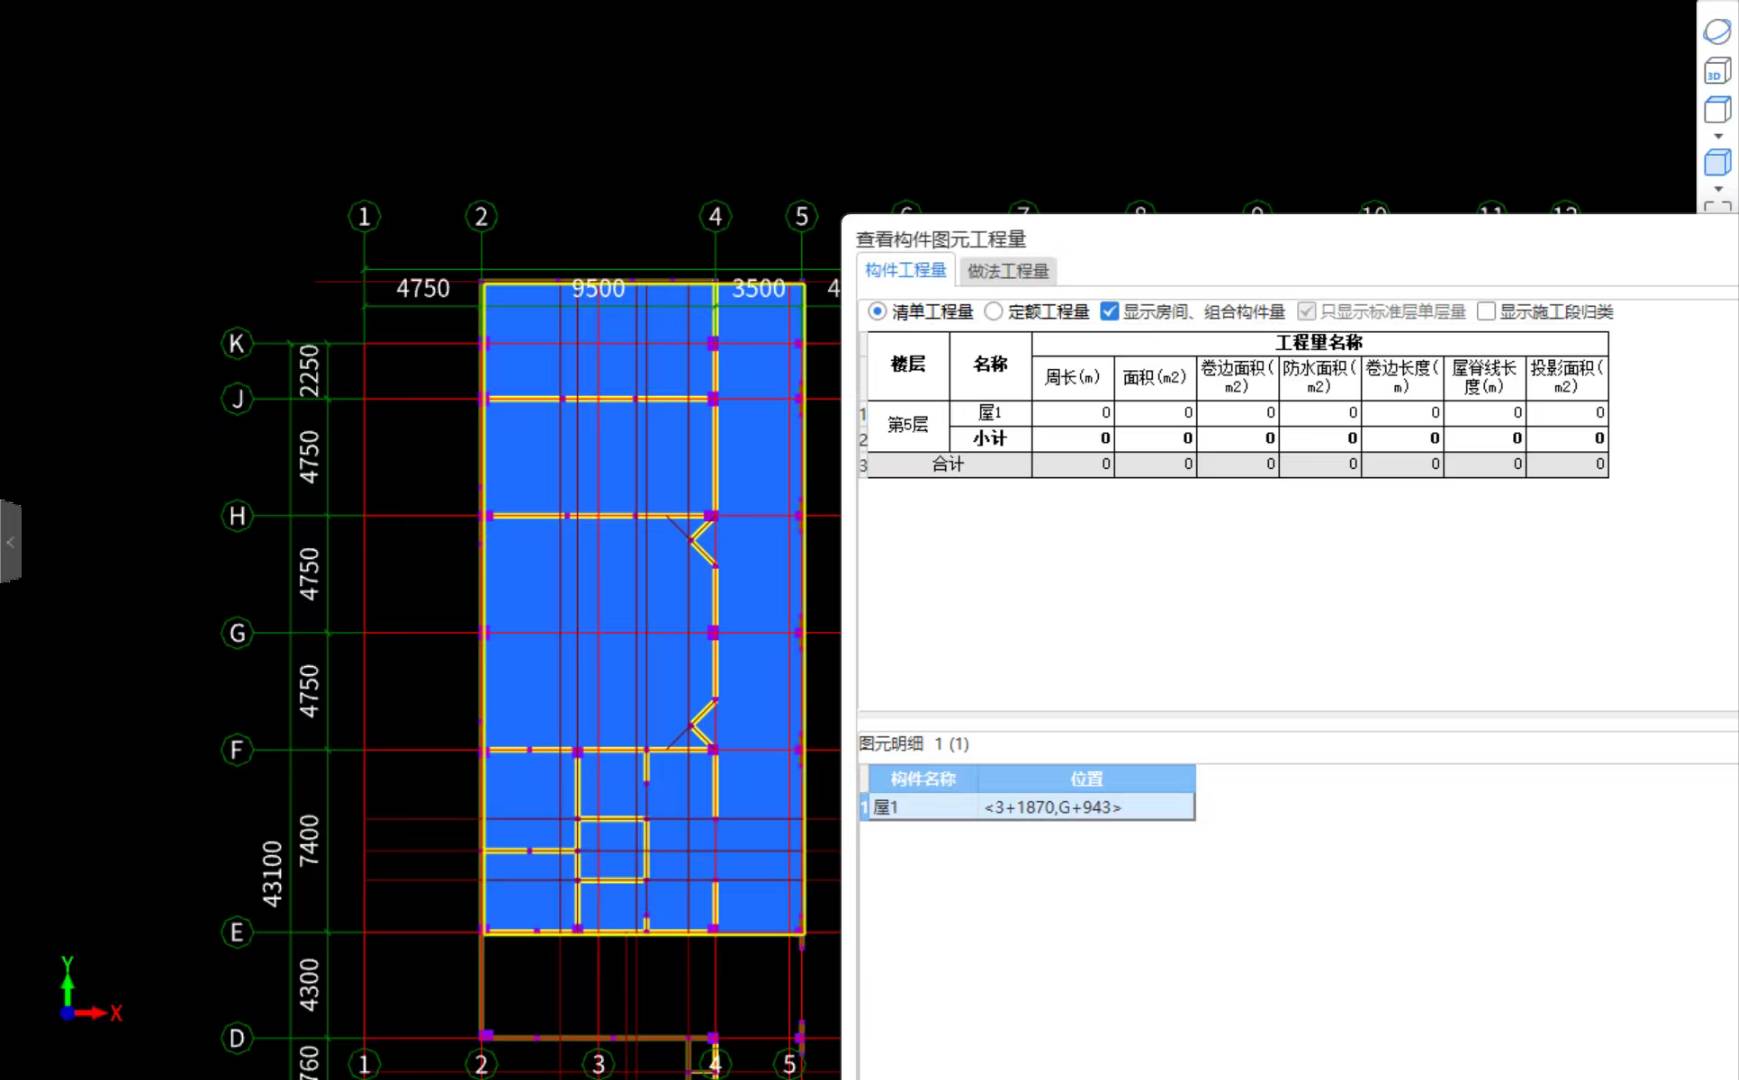Click the 构件名称 column header
Viewport: 1739px width, 1080px height.
click(x=922, y=779)
